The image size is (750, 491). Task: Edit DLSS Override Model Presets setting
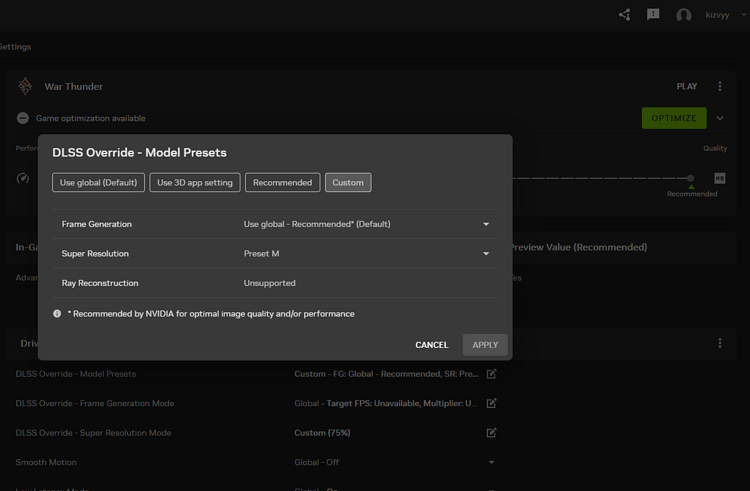(x=491, y=374)
